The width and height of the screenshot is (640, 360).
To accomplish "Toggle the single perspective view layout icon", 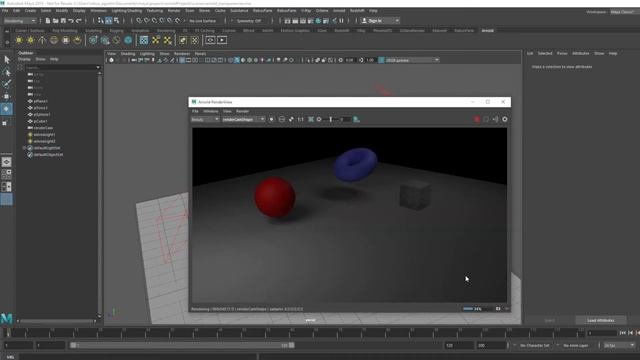I will coord(6,162).
